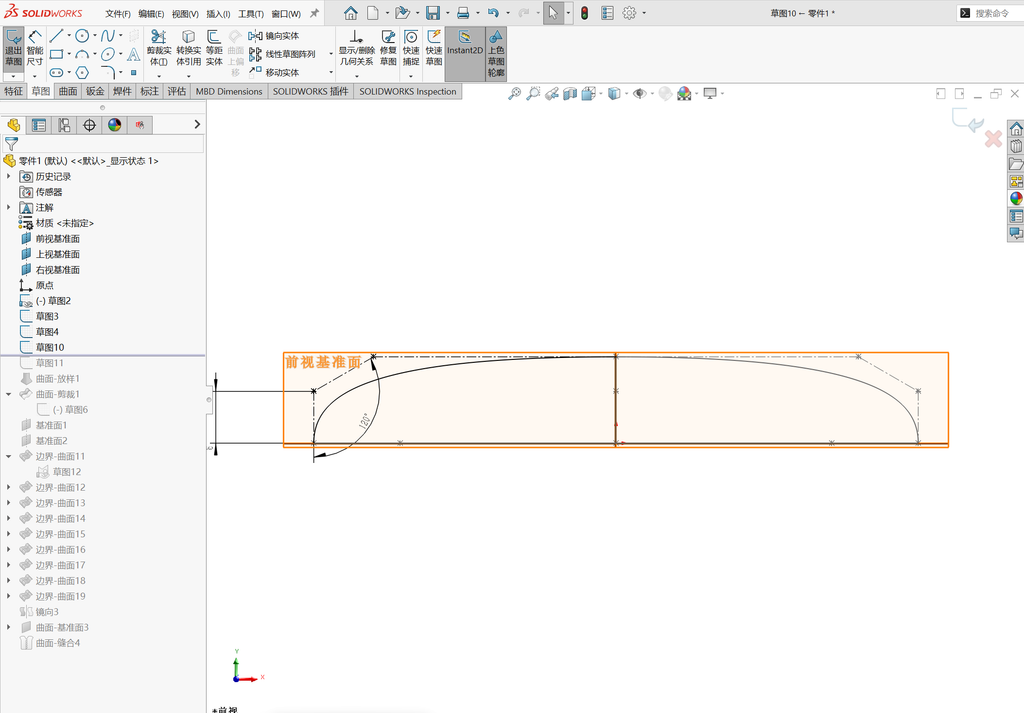The width and height of the screenshot is (1024, 713).
Task: Collapse the 边界-曲面11 tree node
Action: pyautogui.click(x=8, y=456)
